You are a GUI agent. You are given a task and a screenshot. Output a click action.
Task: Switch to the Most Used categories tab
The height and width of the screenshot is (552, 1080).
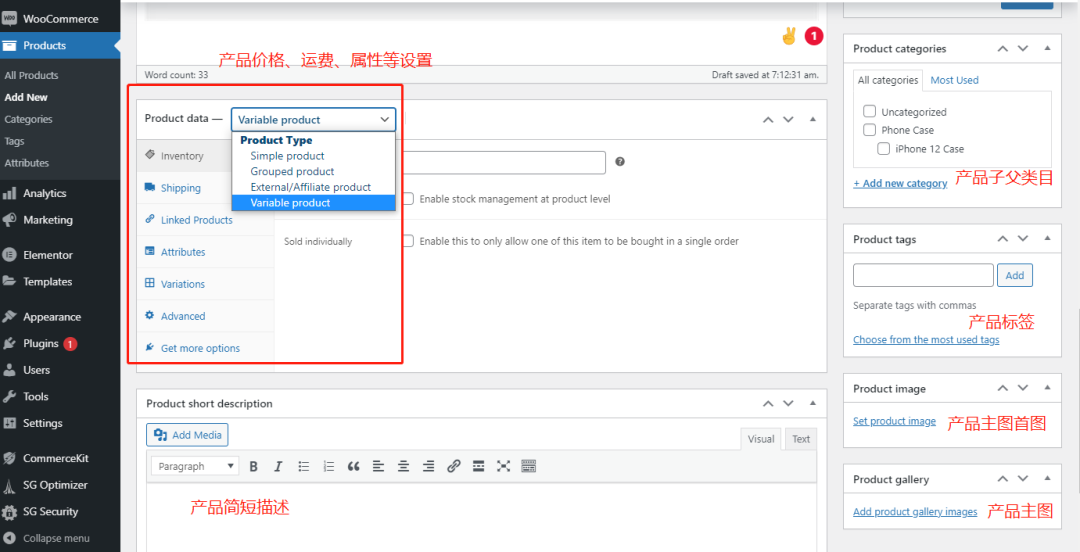[x=954, y=80]
